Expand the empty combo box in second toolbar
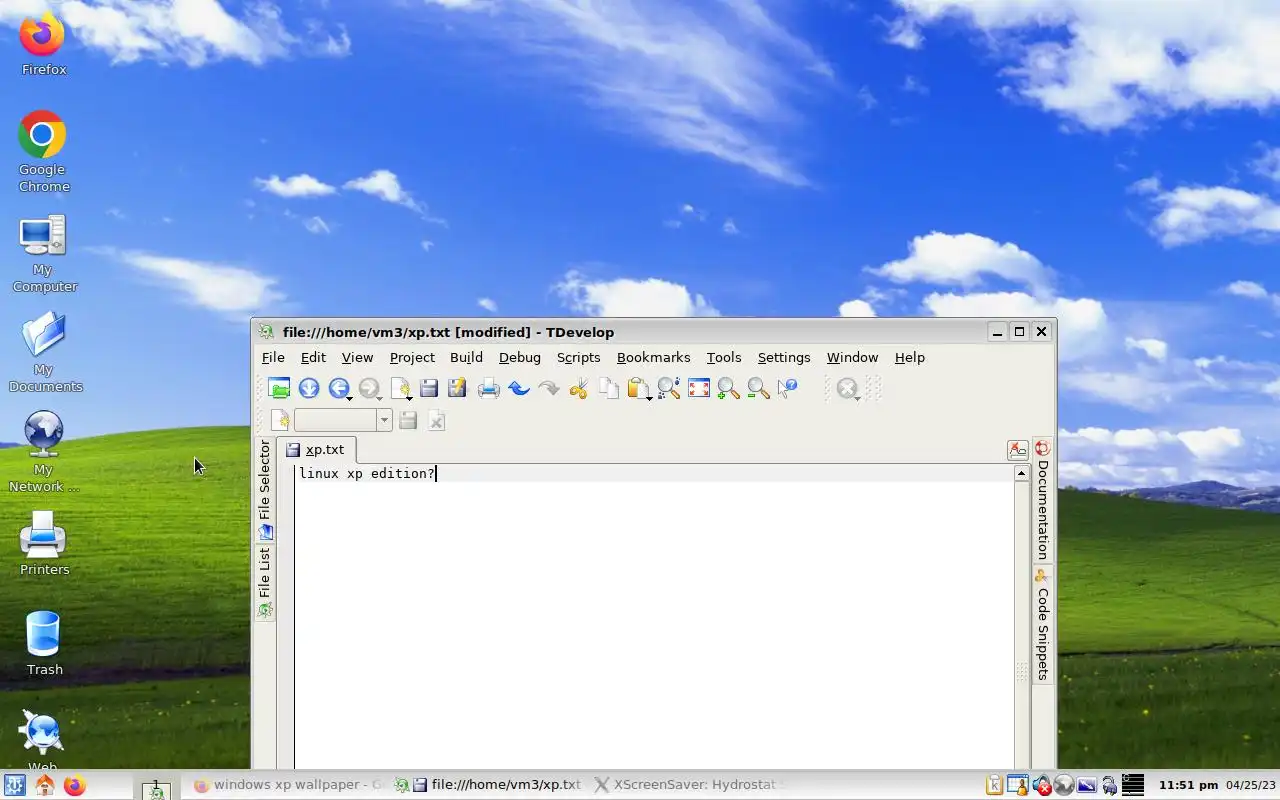1280x800 pixels. pyautogui.click(x=384, y=421)
